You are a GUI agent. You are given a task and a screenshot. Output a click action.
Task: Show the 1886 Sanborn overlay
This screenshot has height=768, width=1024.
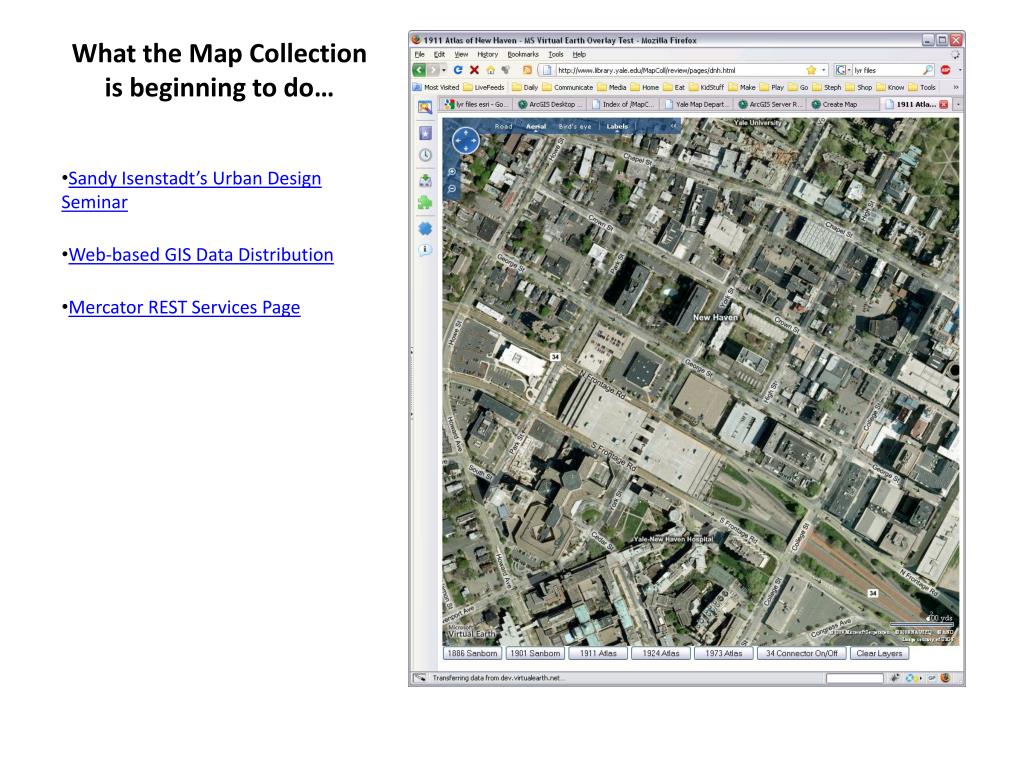472,653
